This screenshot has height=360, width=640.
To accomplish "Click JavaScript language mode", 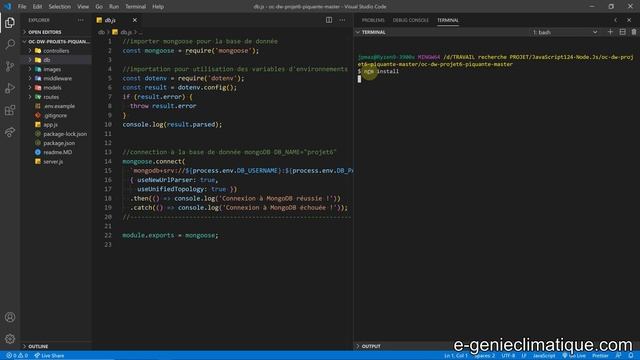I will point(544,356).
